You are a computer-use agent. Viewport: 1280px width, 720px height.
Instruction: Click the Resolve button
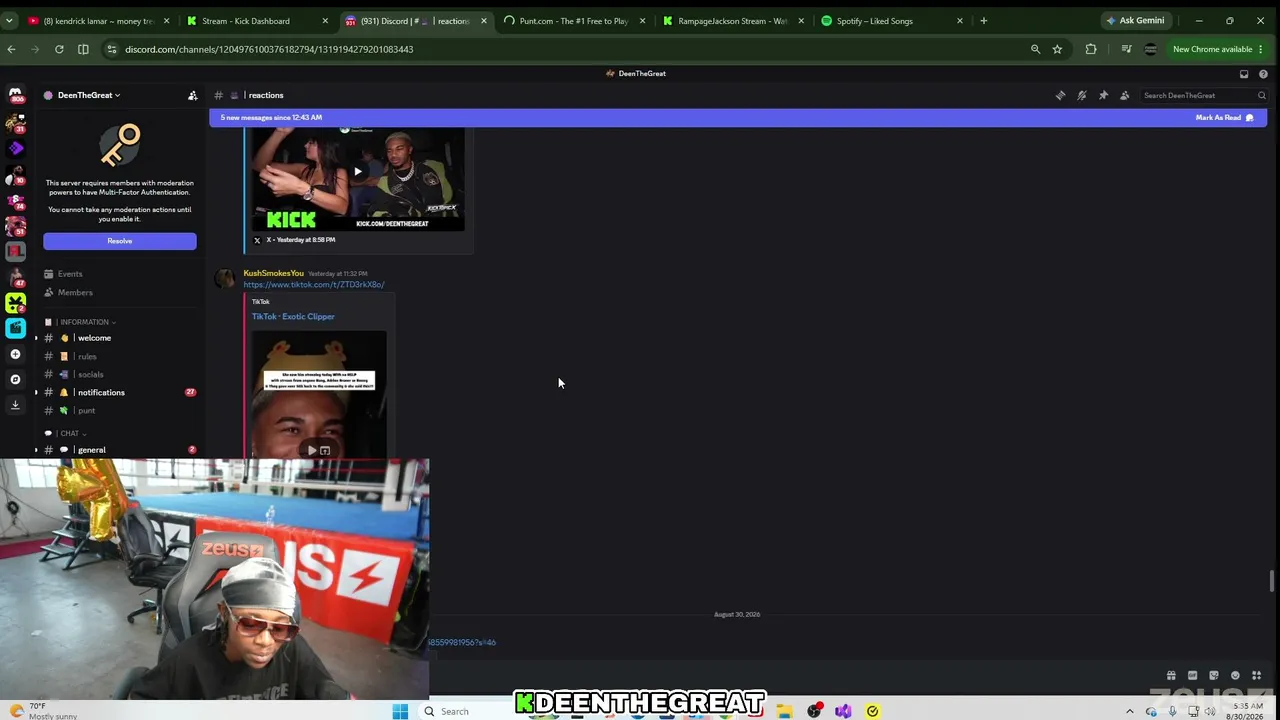click(x=120, y=241)
